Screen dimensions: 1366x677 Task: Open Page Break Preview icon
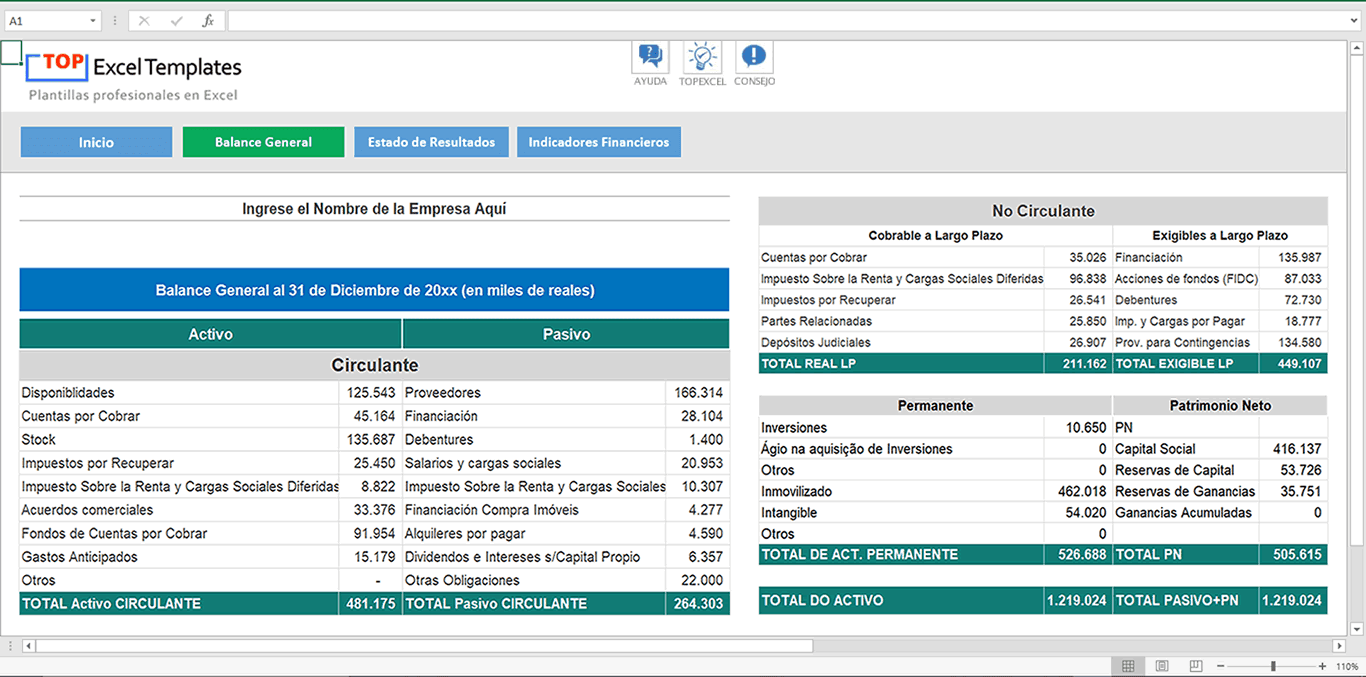pyautogui.click(x=1193, y=666)
